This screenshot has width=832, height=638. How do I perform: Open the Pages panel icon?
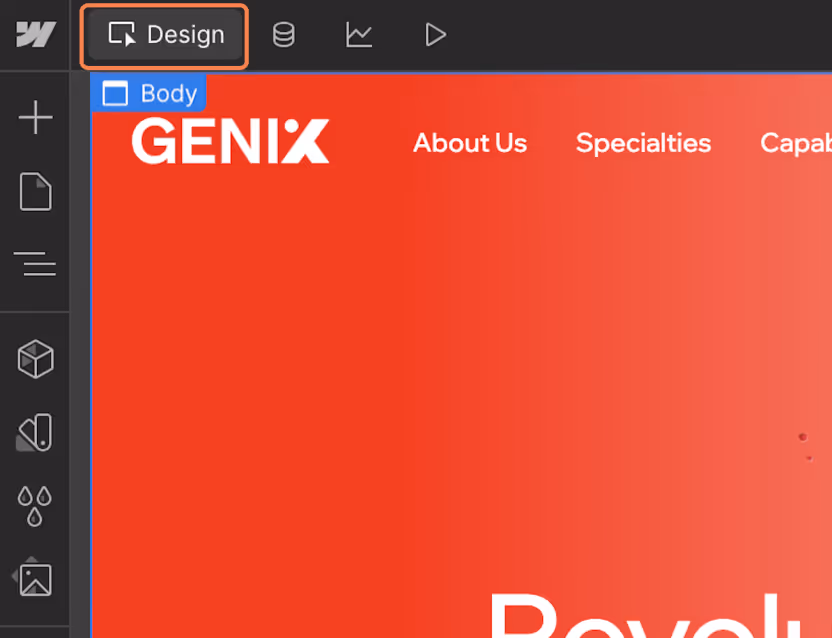coord(36,191)
